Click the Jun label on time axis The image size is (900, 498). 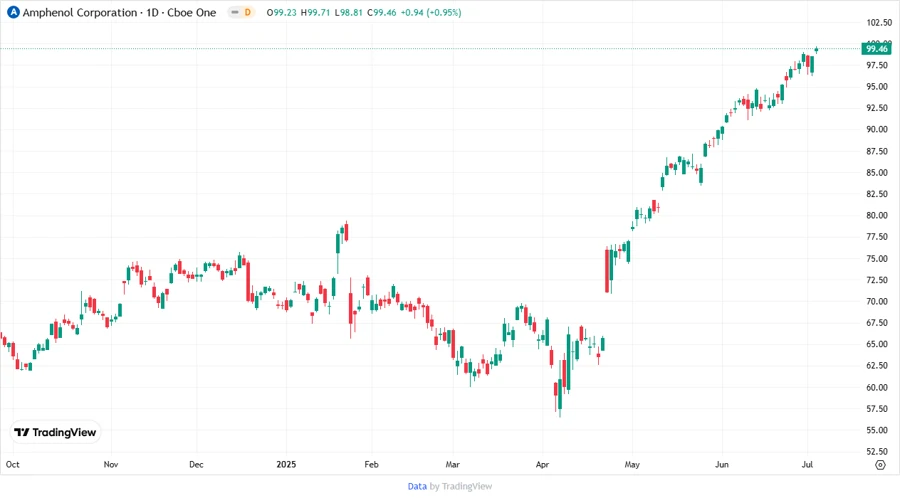(x=721, y=464)
